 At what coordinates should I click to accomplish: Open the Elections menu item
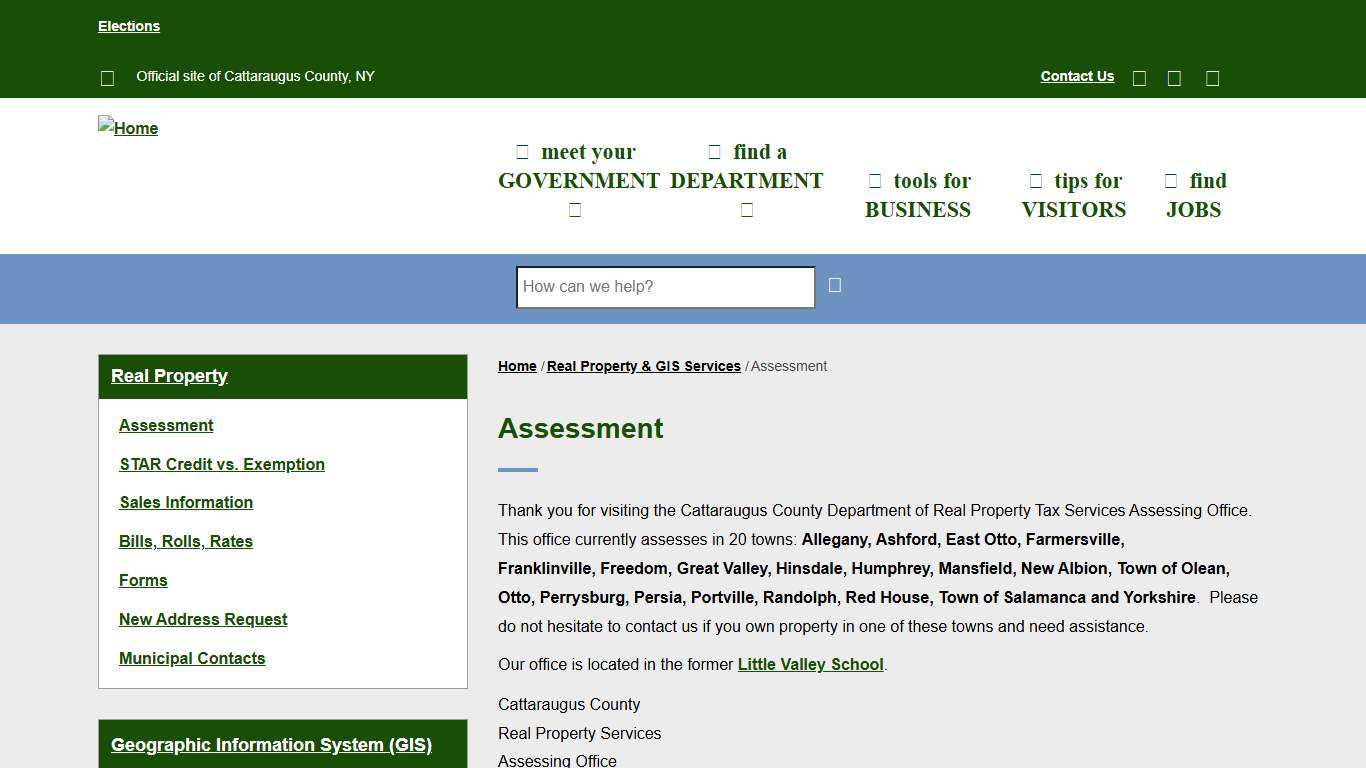(x=128, y=26)
